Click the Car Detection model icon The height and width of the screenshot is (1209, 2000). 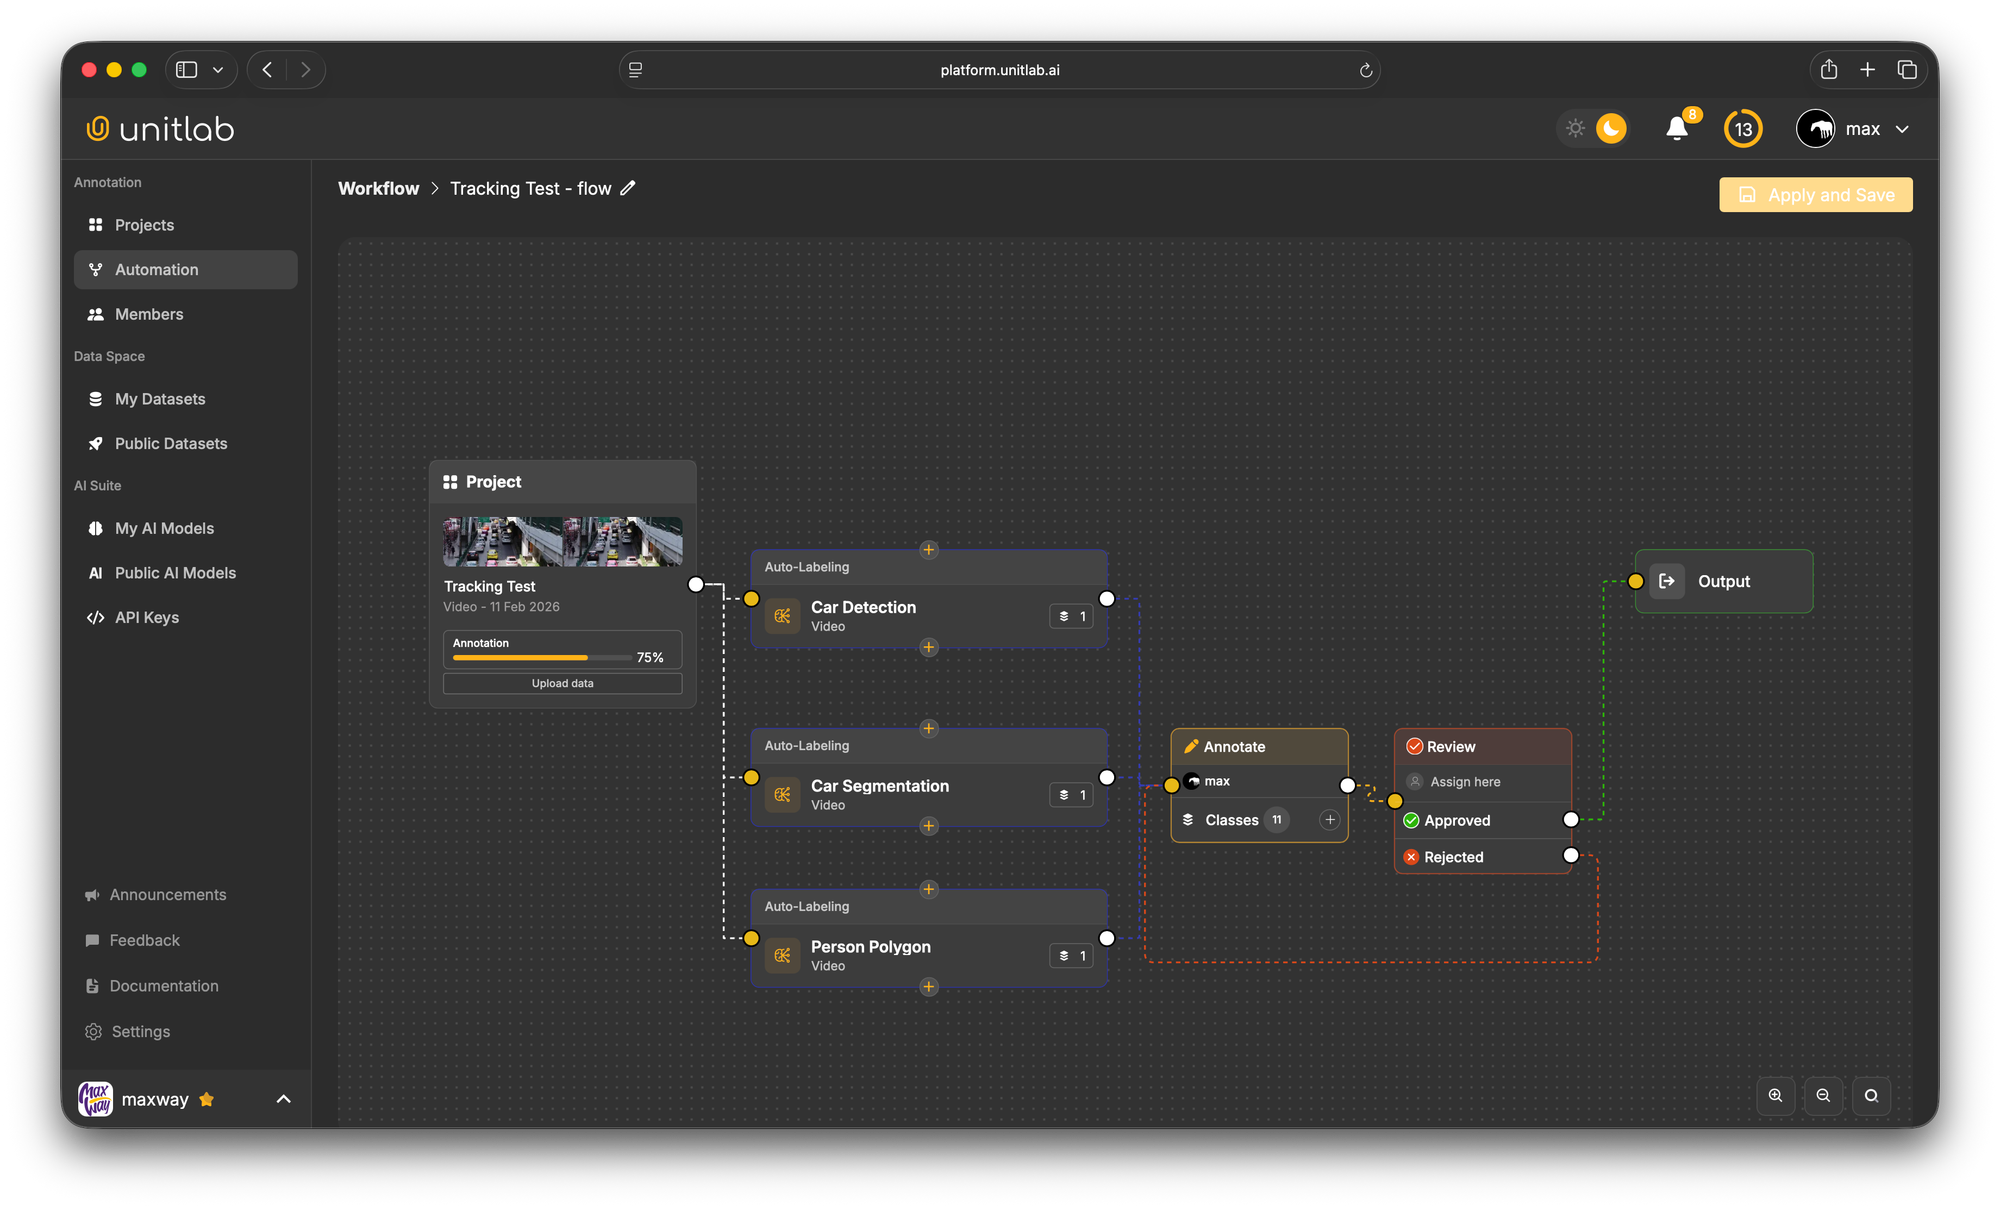[783, 616]
